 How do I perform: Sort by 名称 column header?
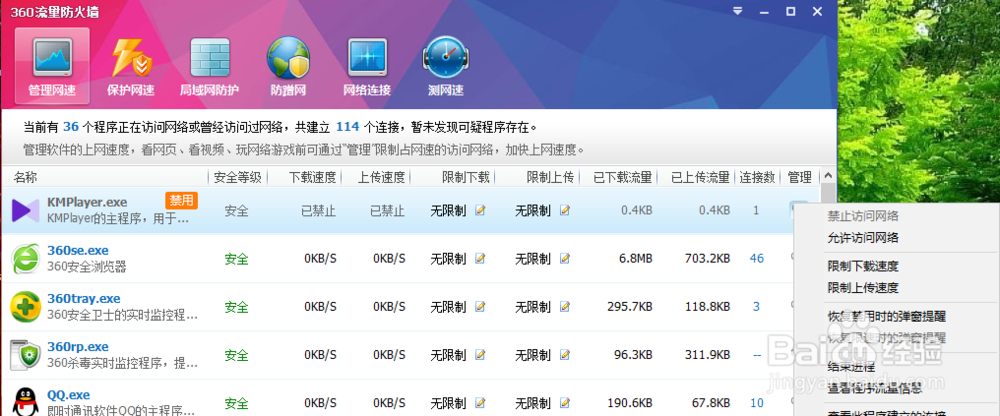26,177
